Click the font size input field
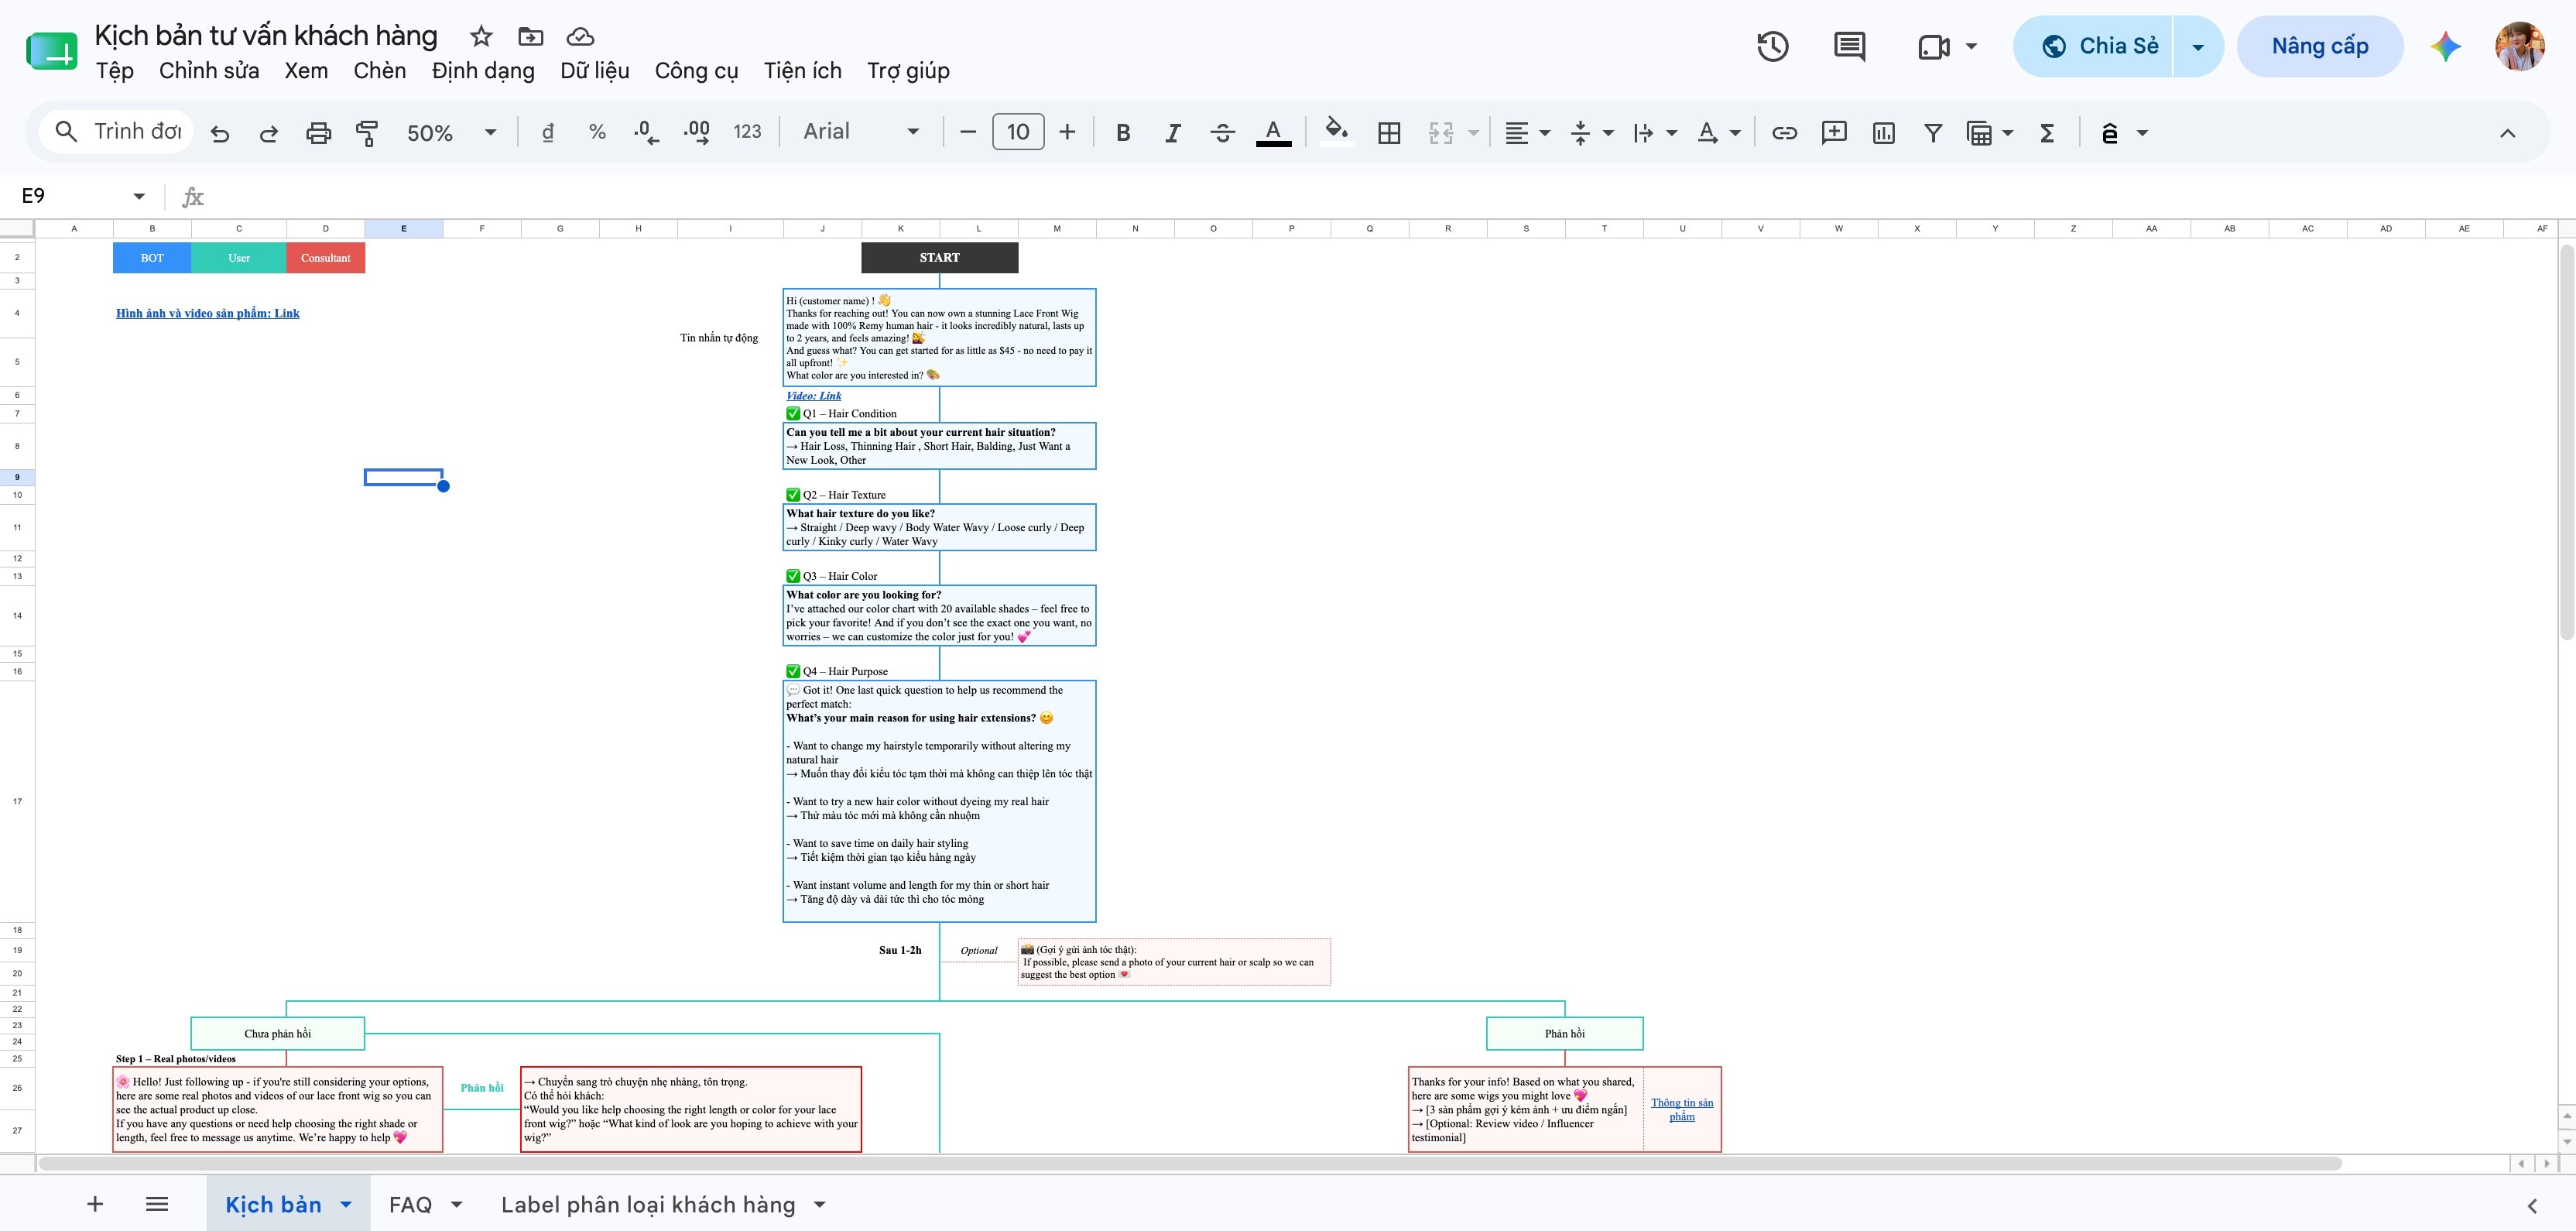2576x1231 pixels. click(x=1018, y=132)
